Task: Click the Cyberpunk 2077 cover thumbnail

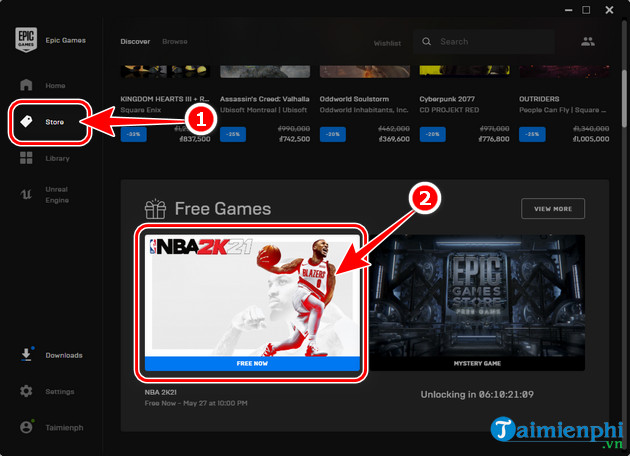Action: click(464, 71)
